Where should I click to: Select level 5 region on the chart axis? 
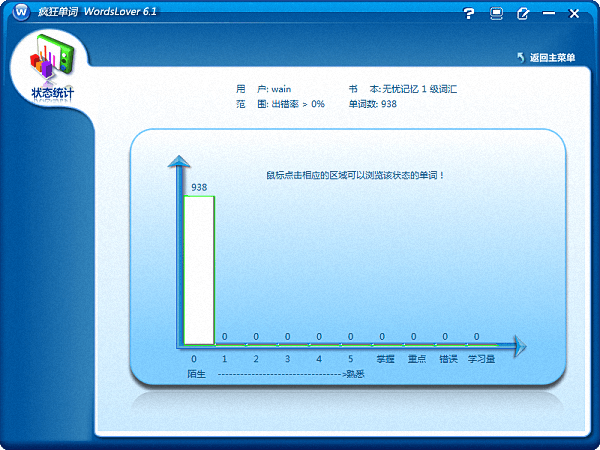[x=350, y=358]
